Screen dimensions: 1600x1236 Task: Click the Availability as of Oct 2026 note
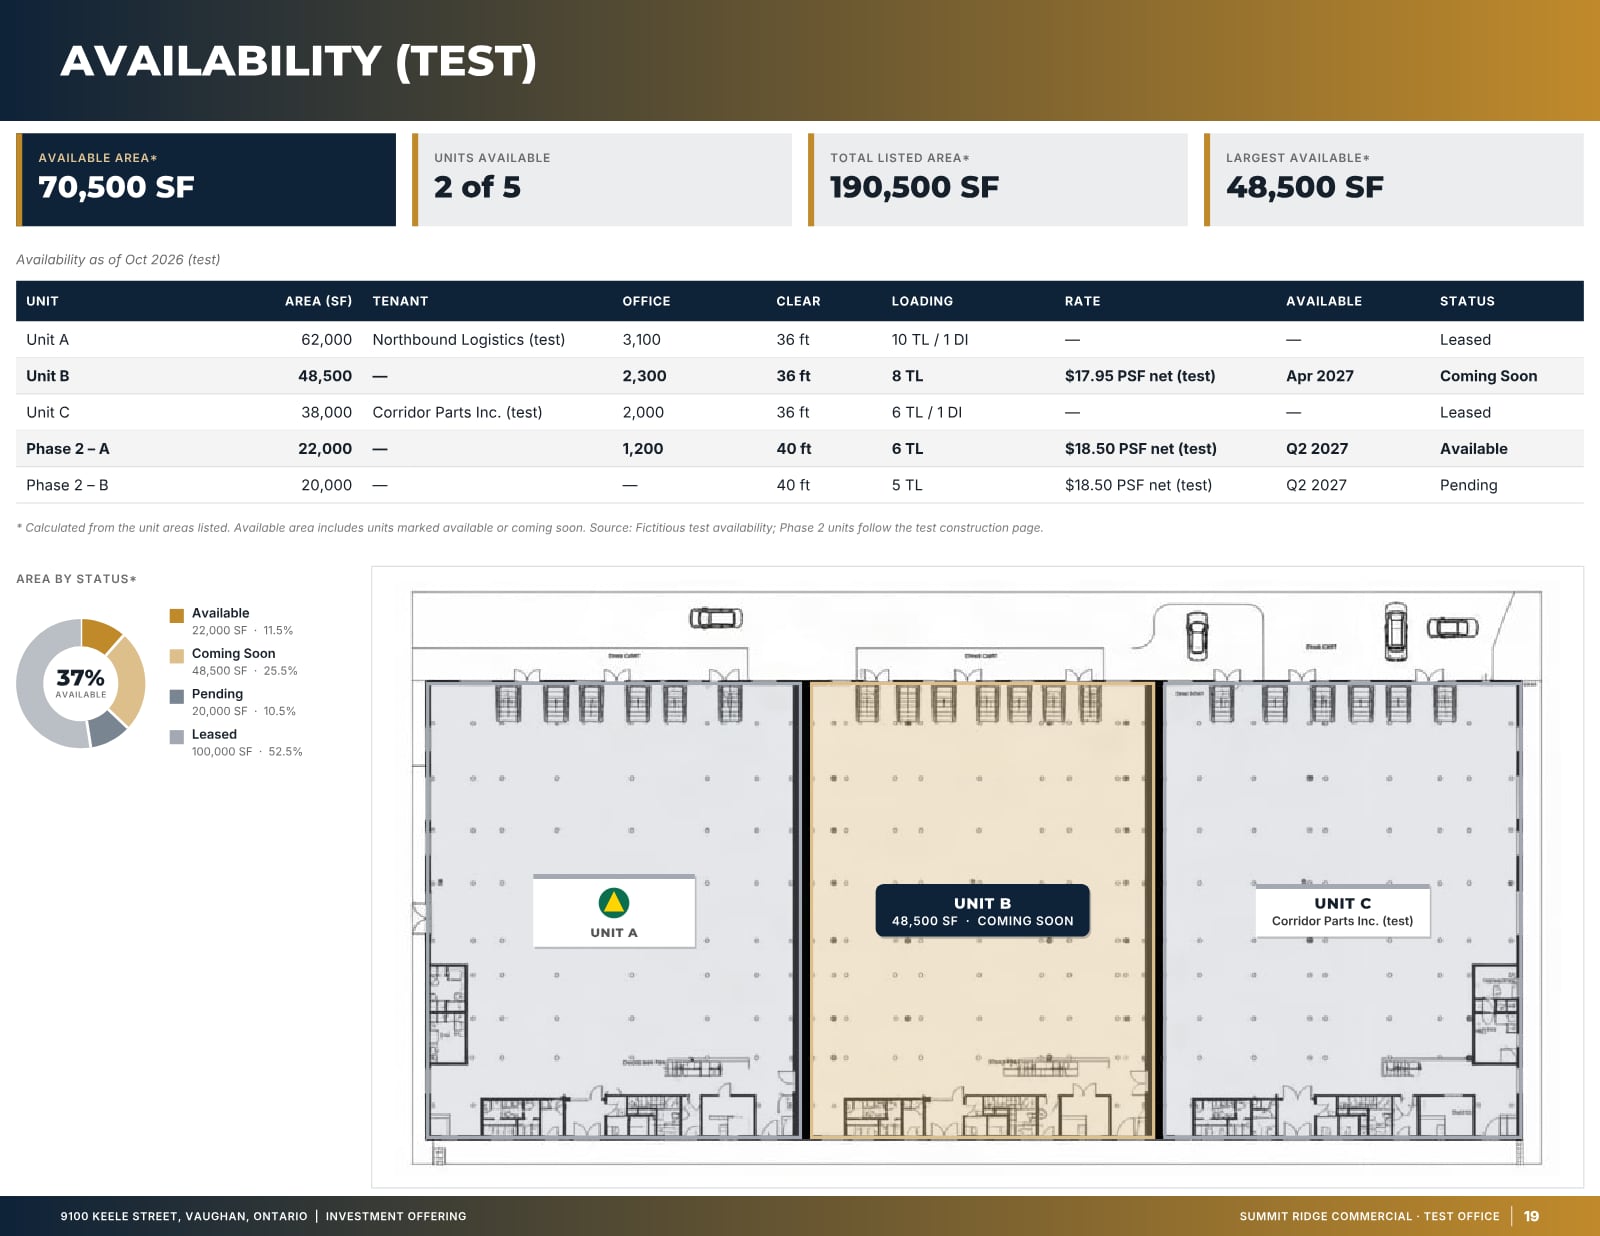coord(118,260)
